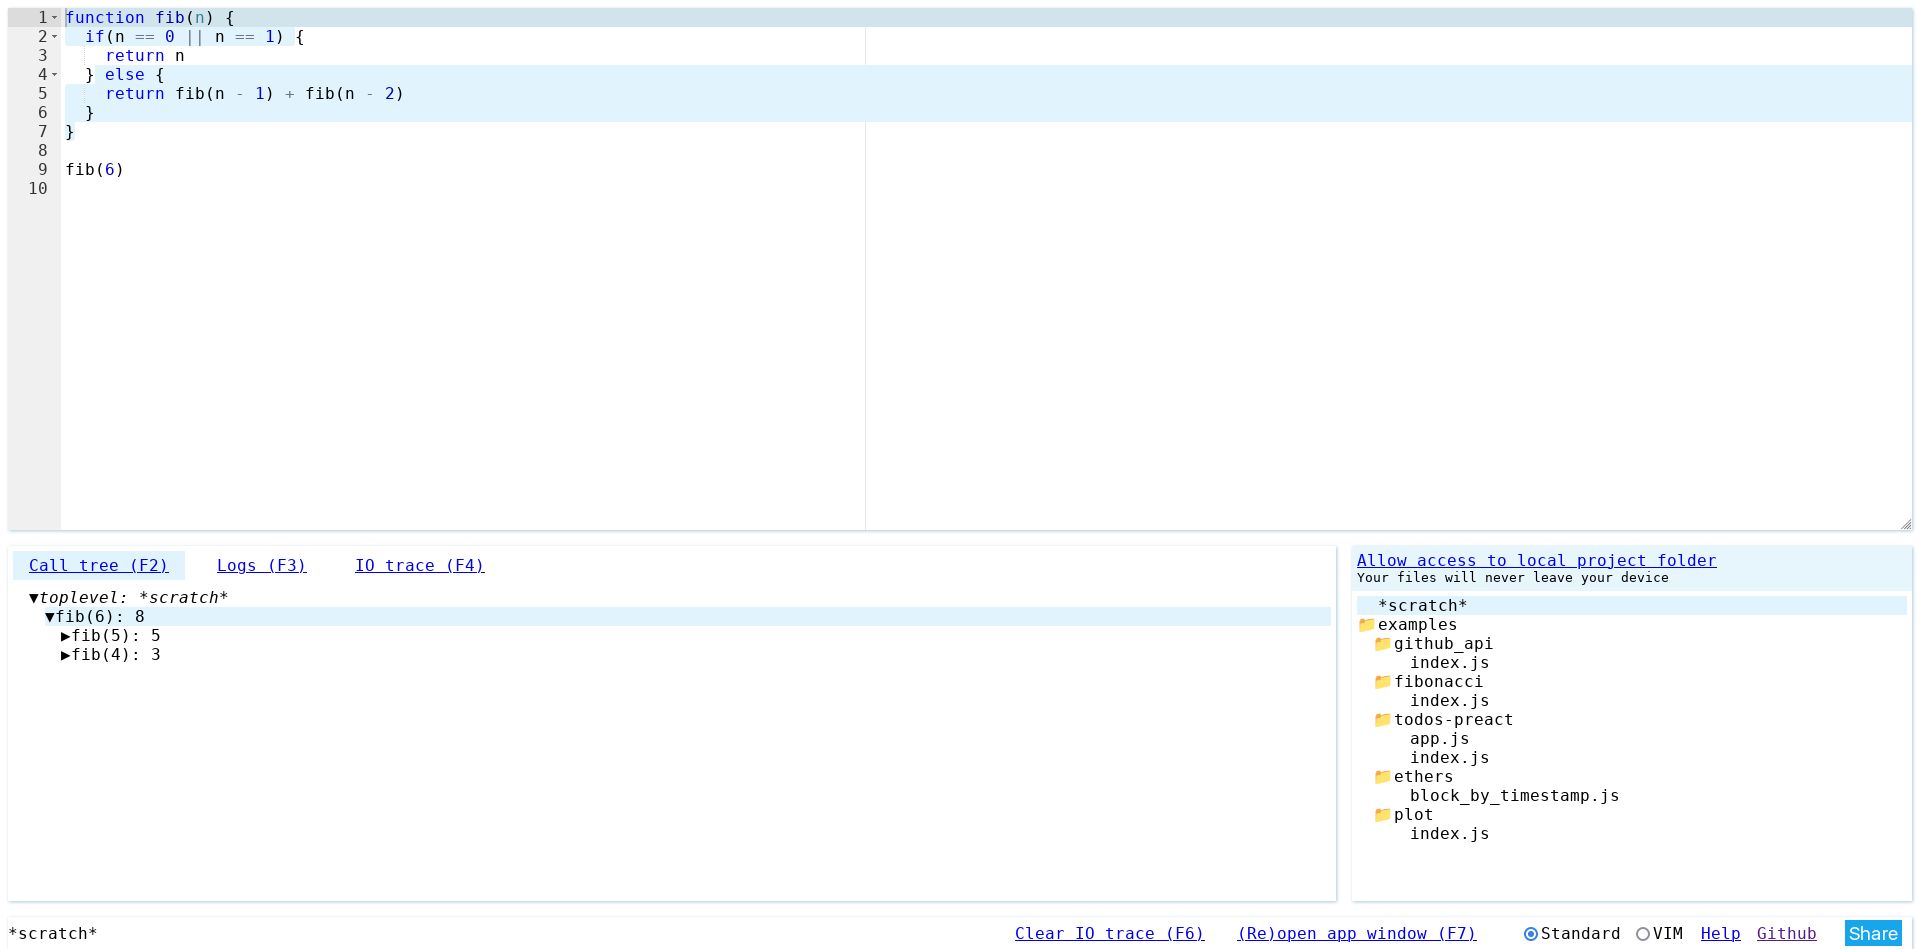The width and height of the screenshot is (1920, 949).
Task: Click 'return n' on line 3
Action: pos(145,56)
